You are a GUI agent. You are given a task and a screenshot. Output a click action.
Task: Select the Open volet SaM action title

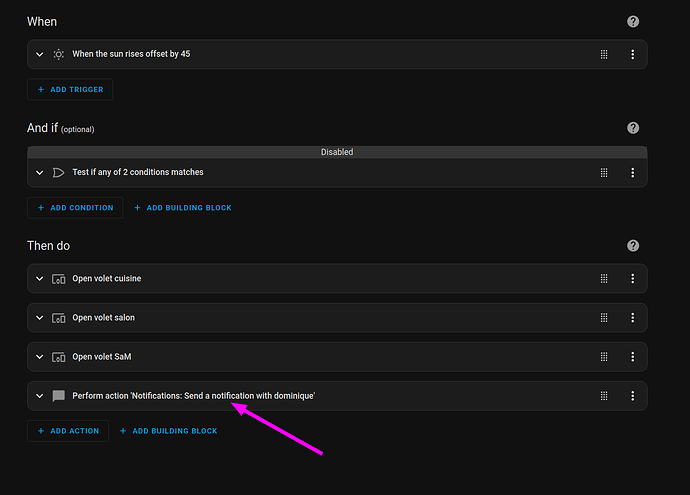click(x=103, y=357)
